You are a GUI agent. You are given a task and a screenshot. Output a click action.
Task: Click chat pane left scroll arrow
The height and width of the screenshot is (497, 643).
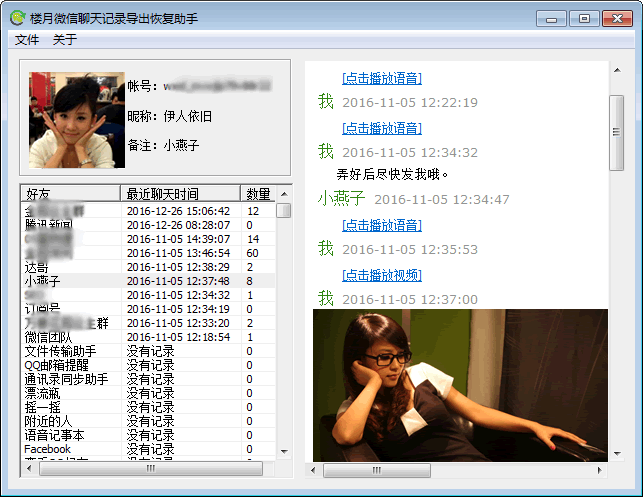[x=314, y=470]
